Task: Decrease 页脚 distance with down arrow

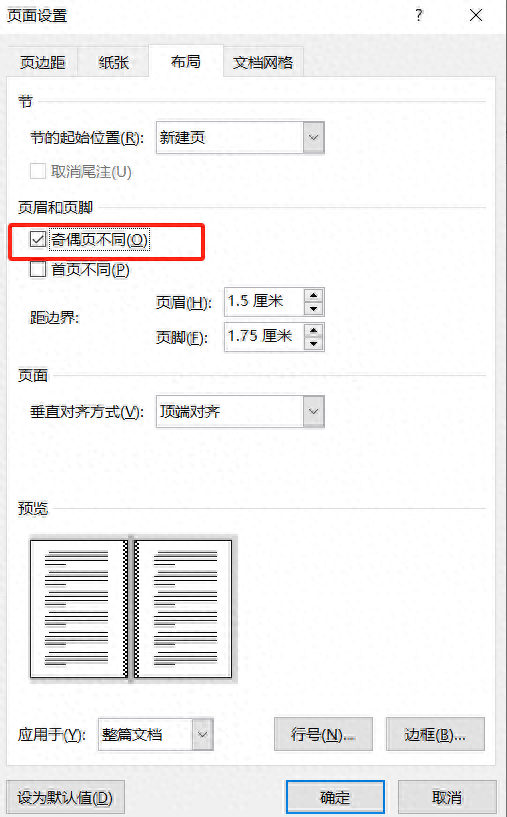Action: tap(314, 343)
